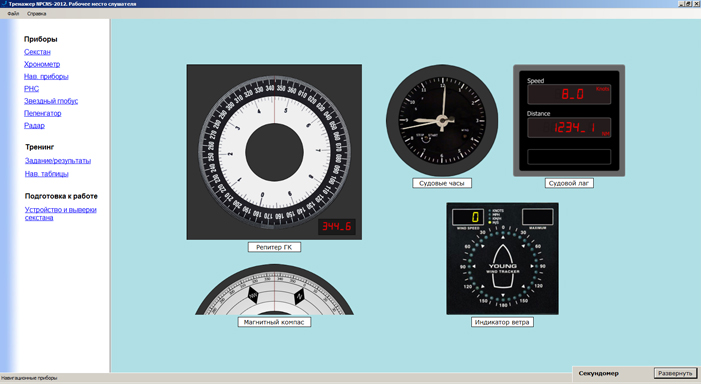This screenshot has height=384, width=701.
Task: Expand the stopwatch with Развернуть button
Action: pyautogui.click(x=675, y=373)
